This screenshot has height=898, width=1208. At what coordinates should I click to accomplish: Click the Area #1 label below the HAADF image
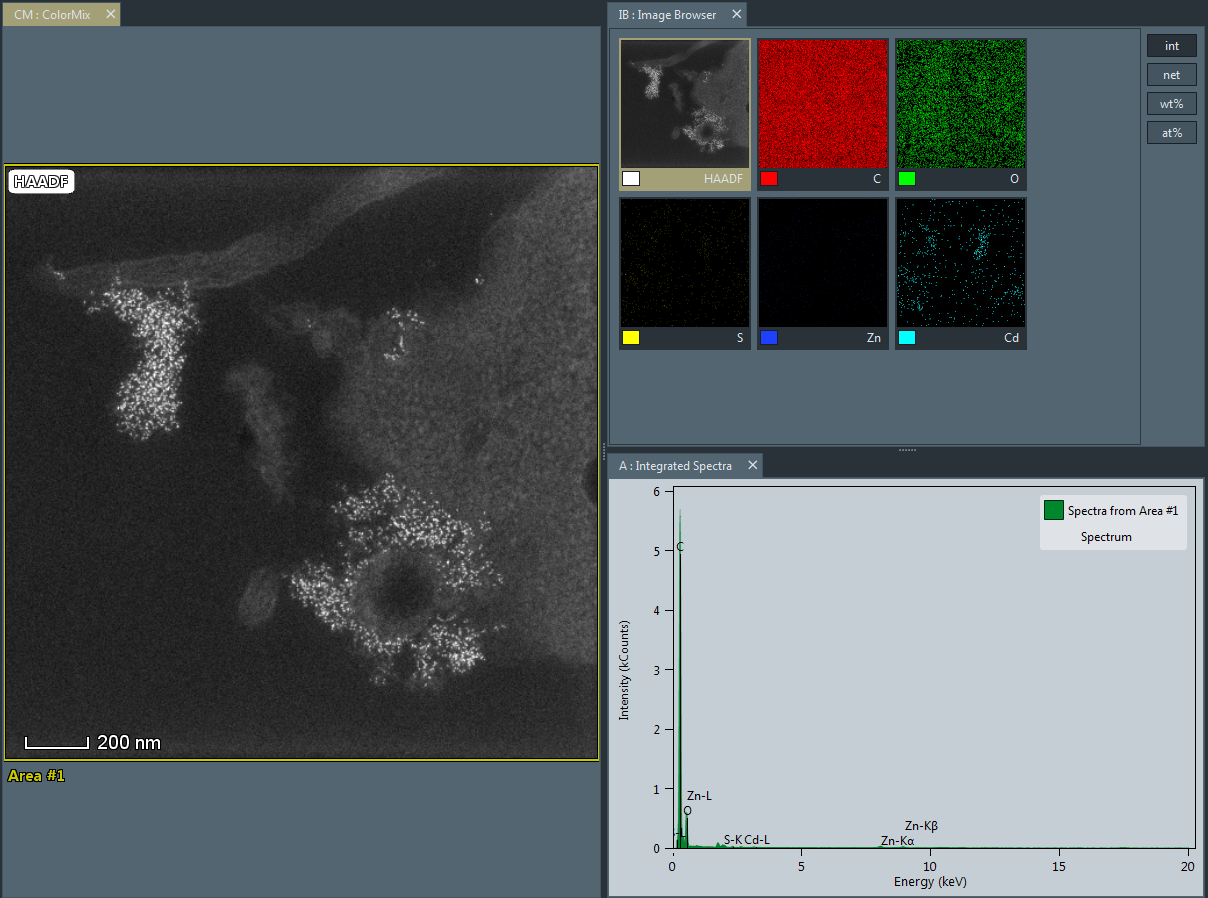[36, 775]
